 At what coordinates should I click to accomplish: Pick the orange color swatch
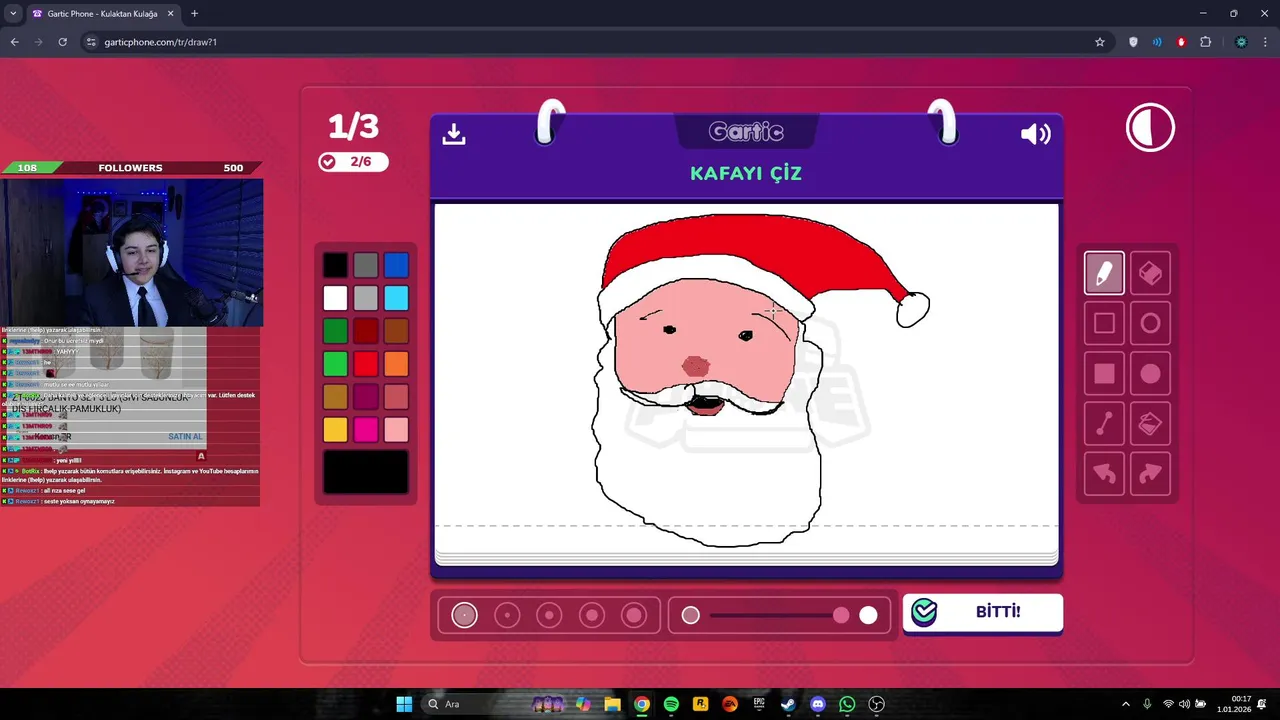396,364
